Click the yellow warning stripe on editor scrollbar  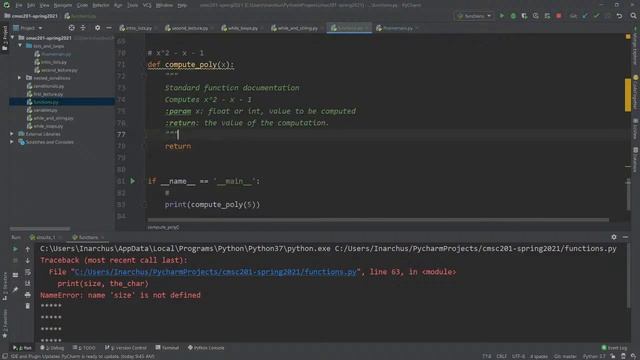(x=628, y=95)
